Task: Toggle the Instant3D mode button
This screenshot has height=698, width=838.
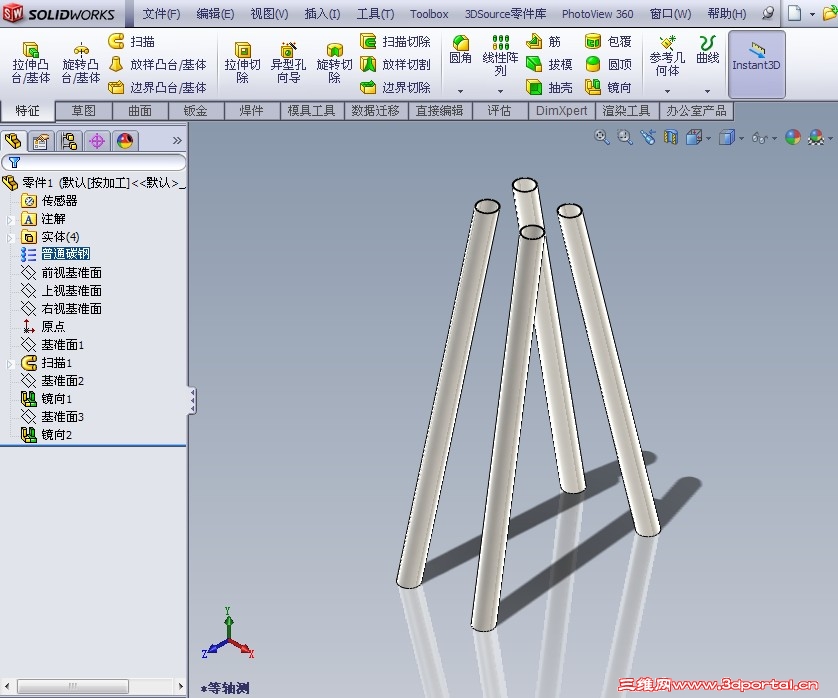Action: [756, 64]
